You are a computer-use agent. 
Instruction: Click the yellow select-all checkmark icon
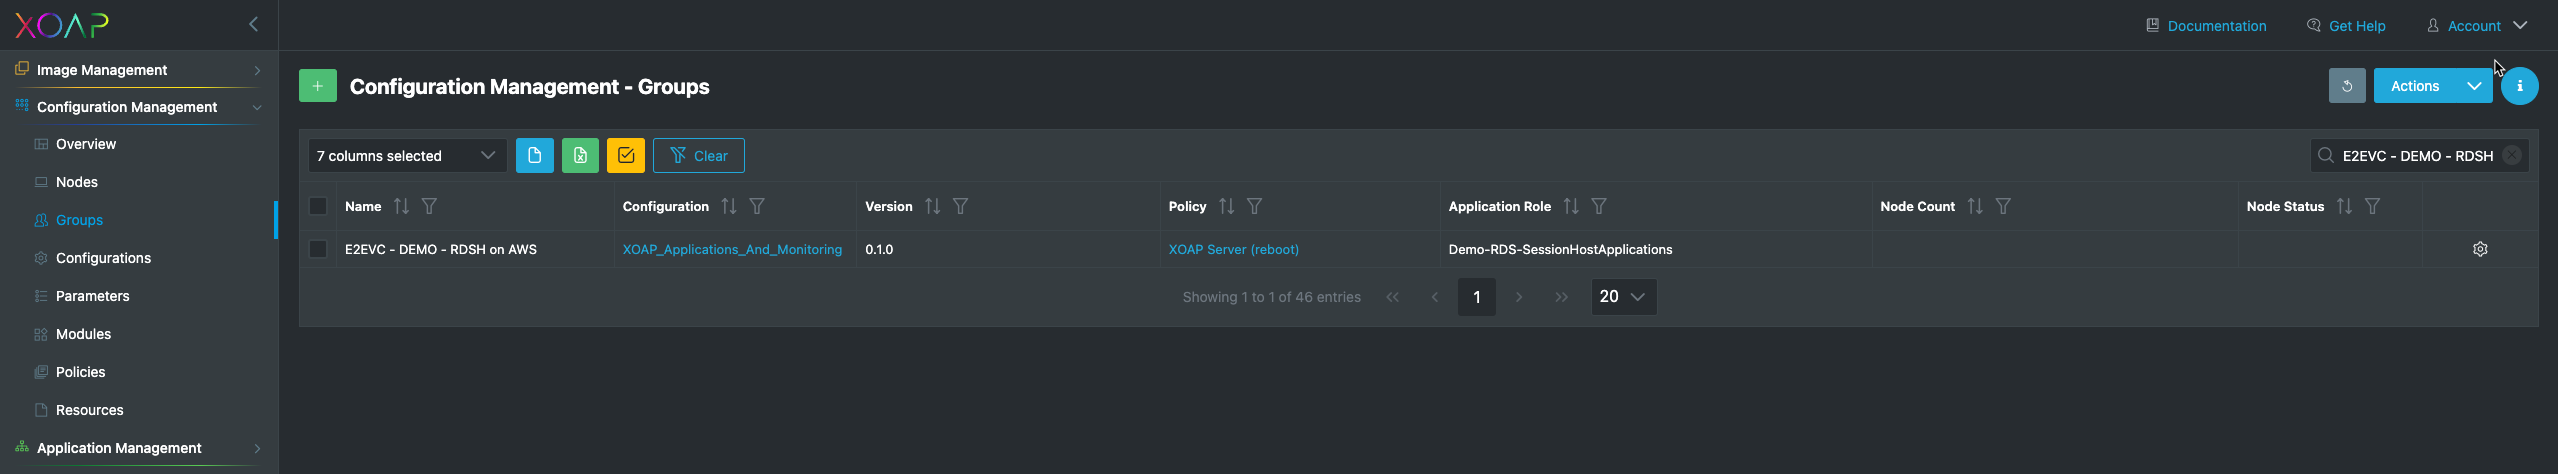[626, 156]
